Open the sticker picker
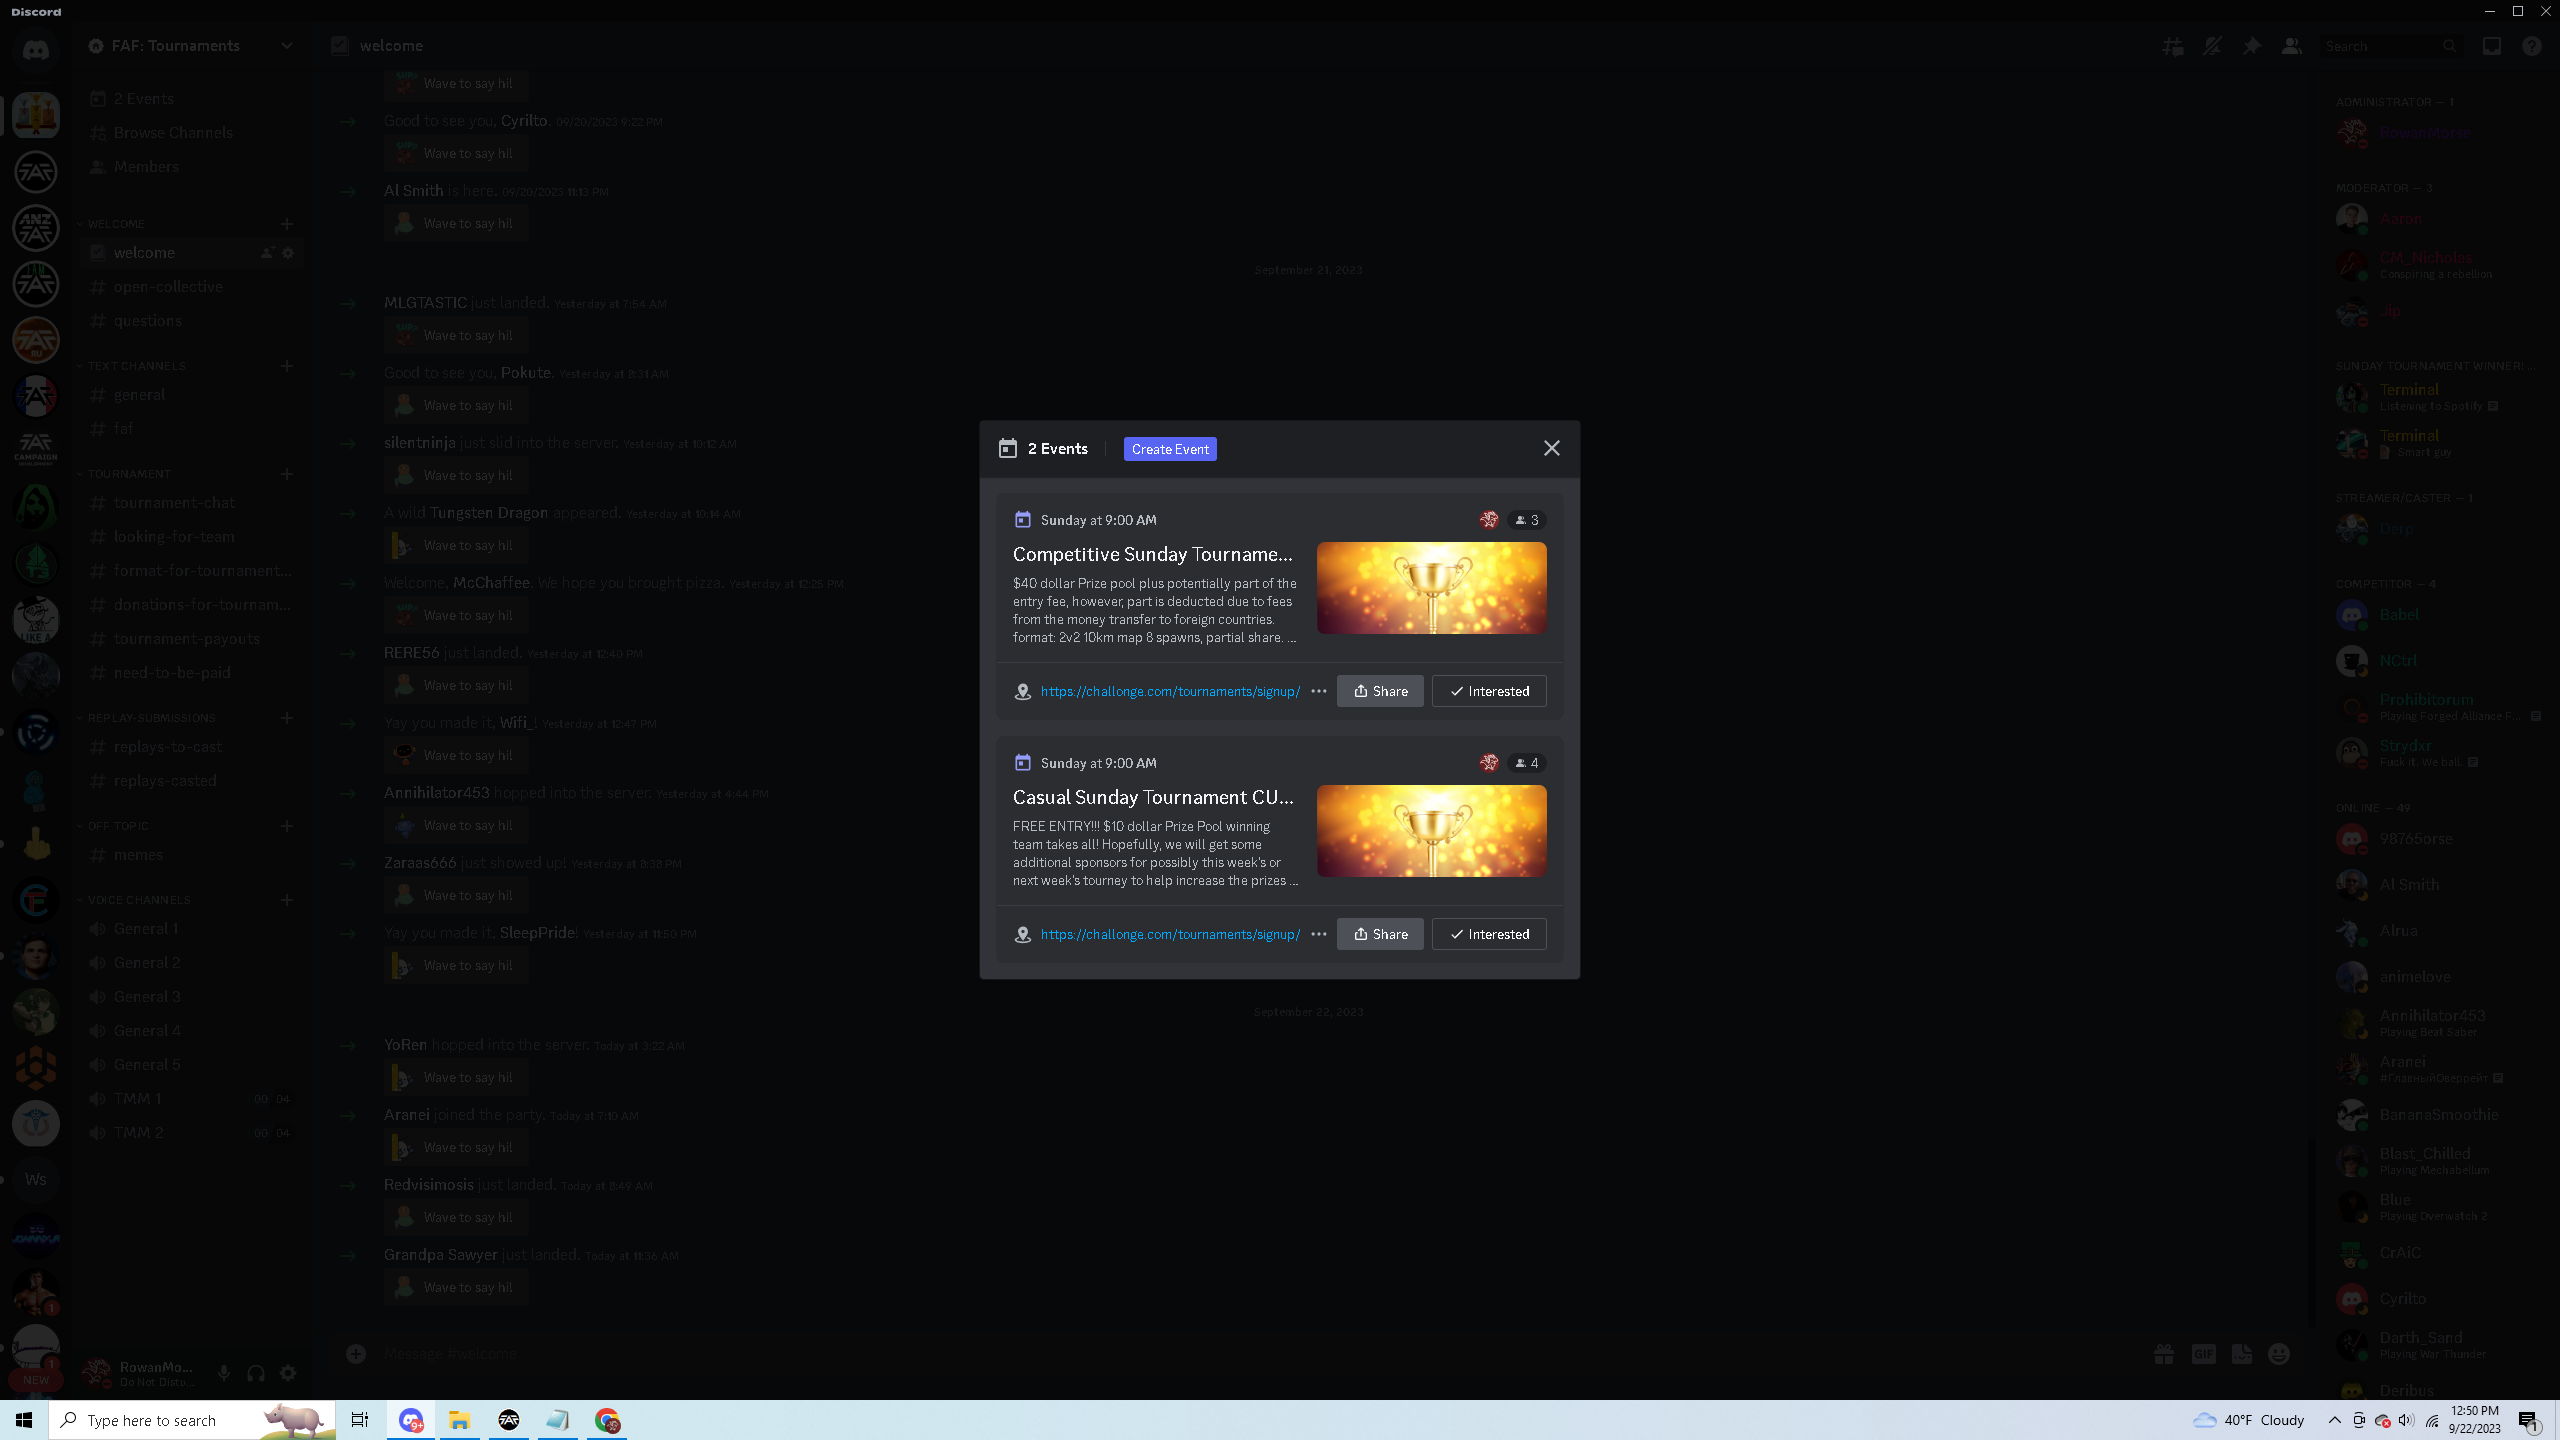This screenshot has width=2560, height=1440. point(2242,1354)
